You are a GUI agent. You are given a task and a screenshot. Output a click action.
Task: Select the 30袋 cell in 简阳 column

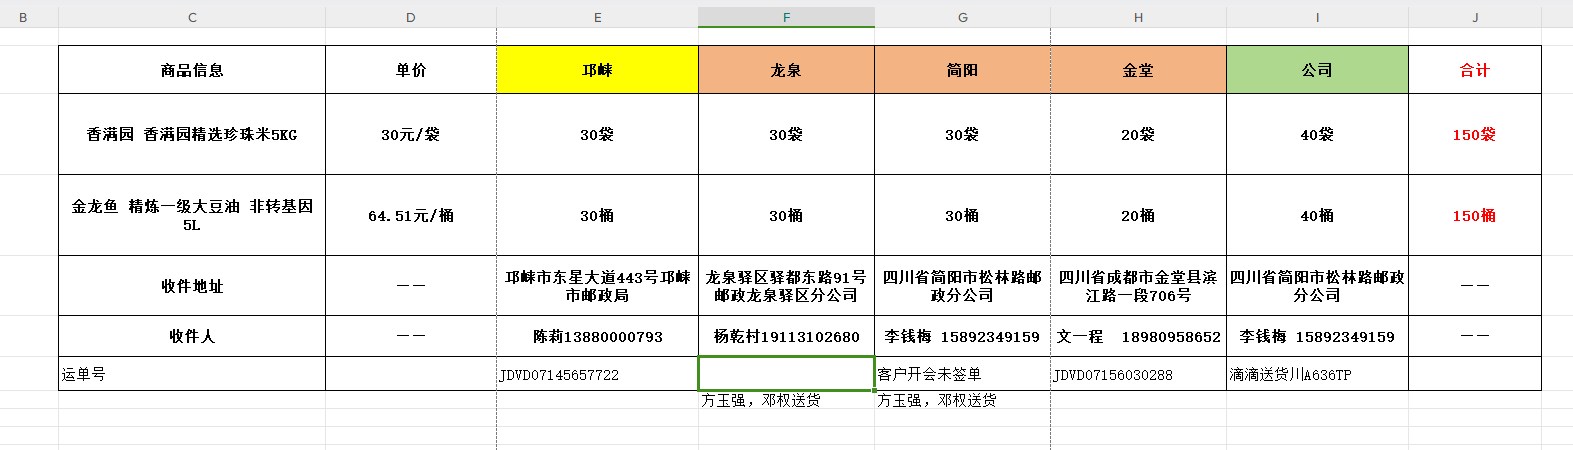point(962,134)
